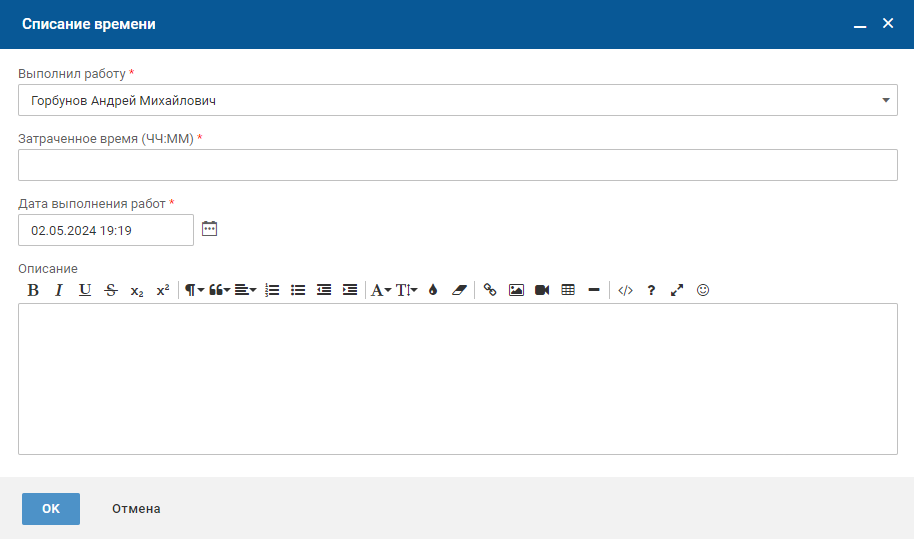Image resolution: width=914 pixels, height=539 pixels.
Task: Open the text alignment menu
Action: [245, 290]
